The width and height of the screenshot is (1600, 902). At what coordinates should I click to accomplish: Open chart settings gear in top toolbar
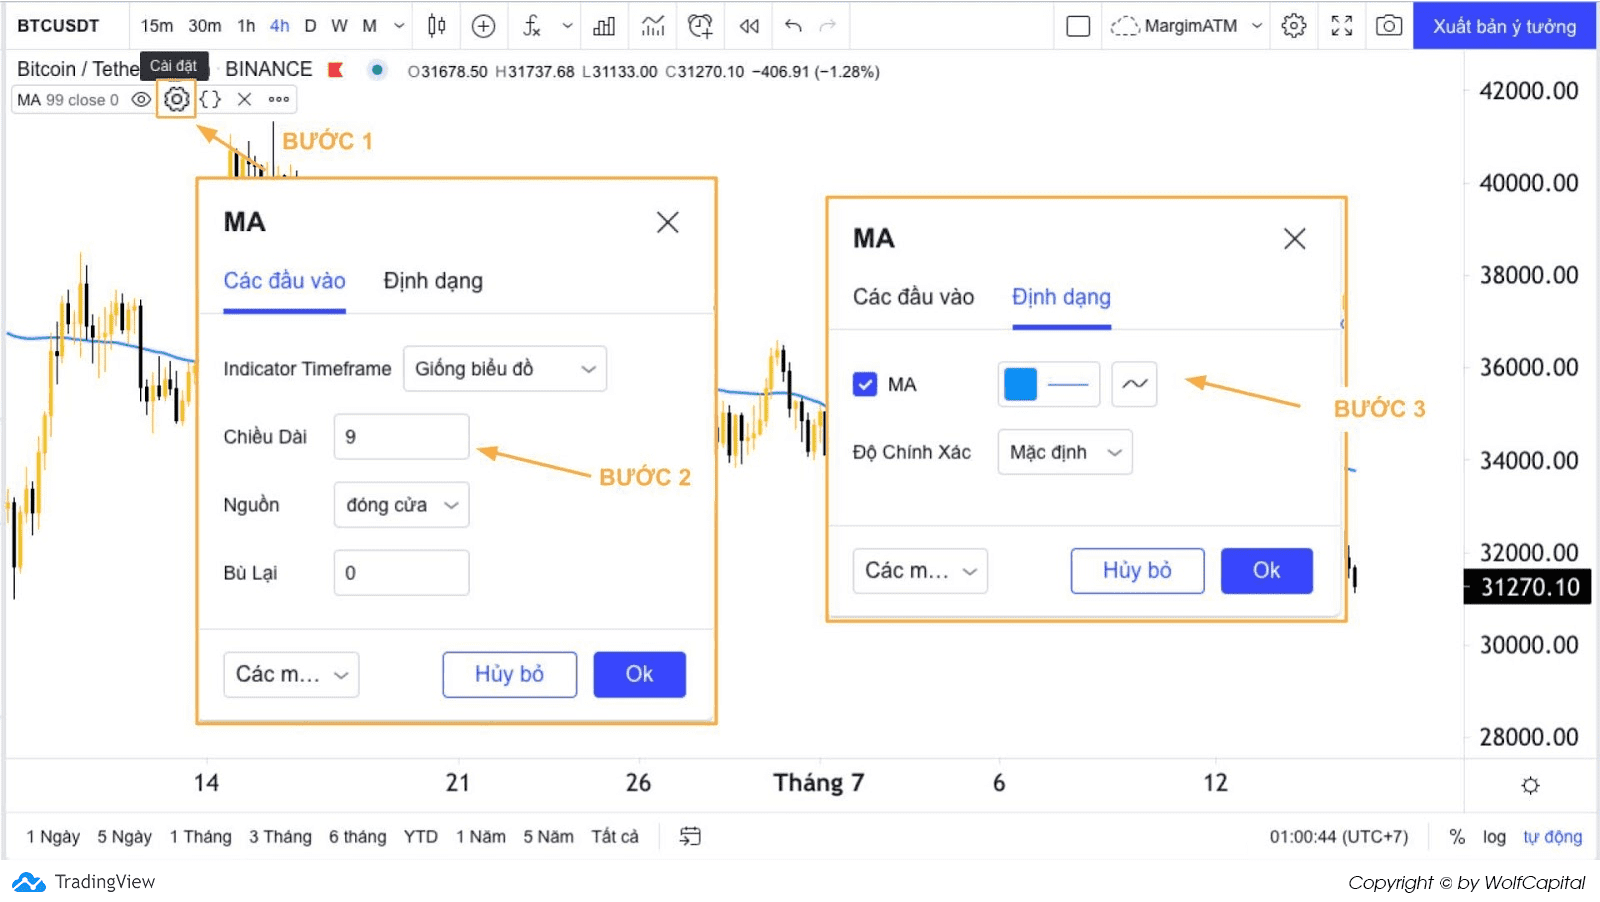click(1294, 26)
